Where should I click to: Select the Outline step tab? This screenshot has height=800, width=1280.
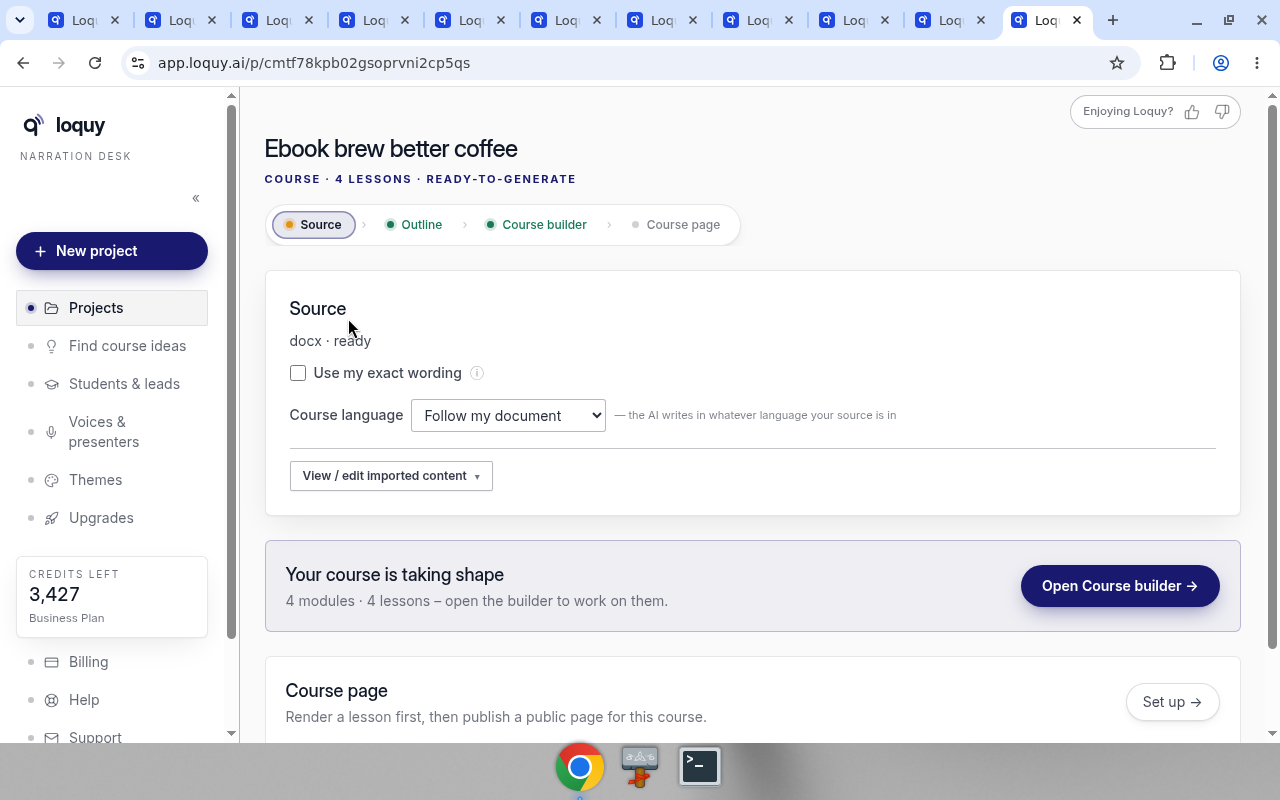[414, 225]
